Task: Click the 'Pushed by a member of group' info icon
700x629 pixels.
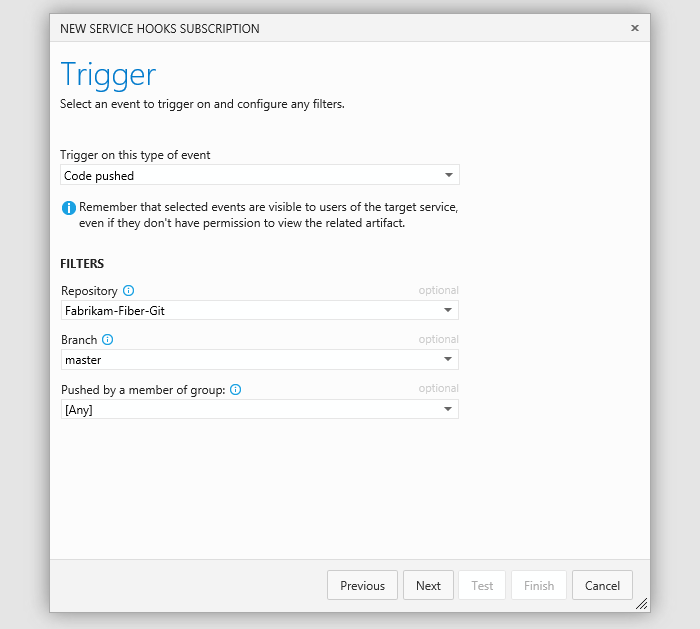Action: [x=235, y=390]
